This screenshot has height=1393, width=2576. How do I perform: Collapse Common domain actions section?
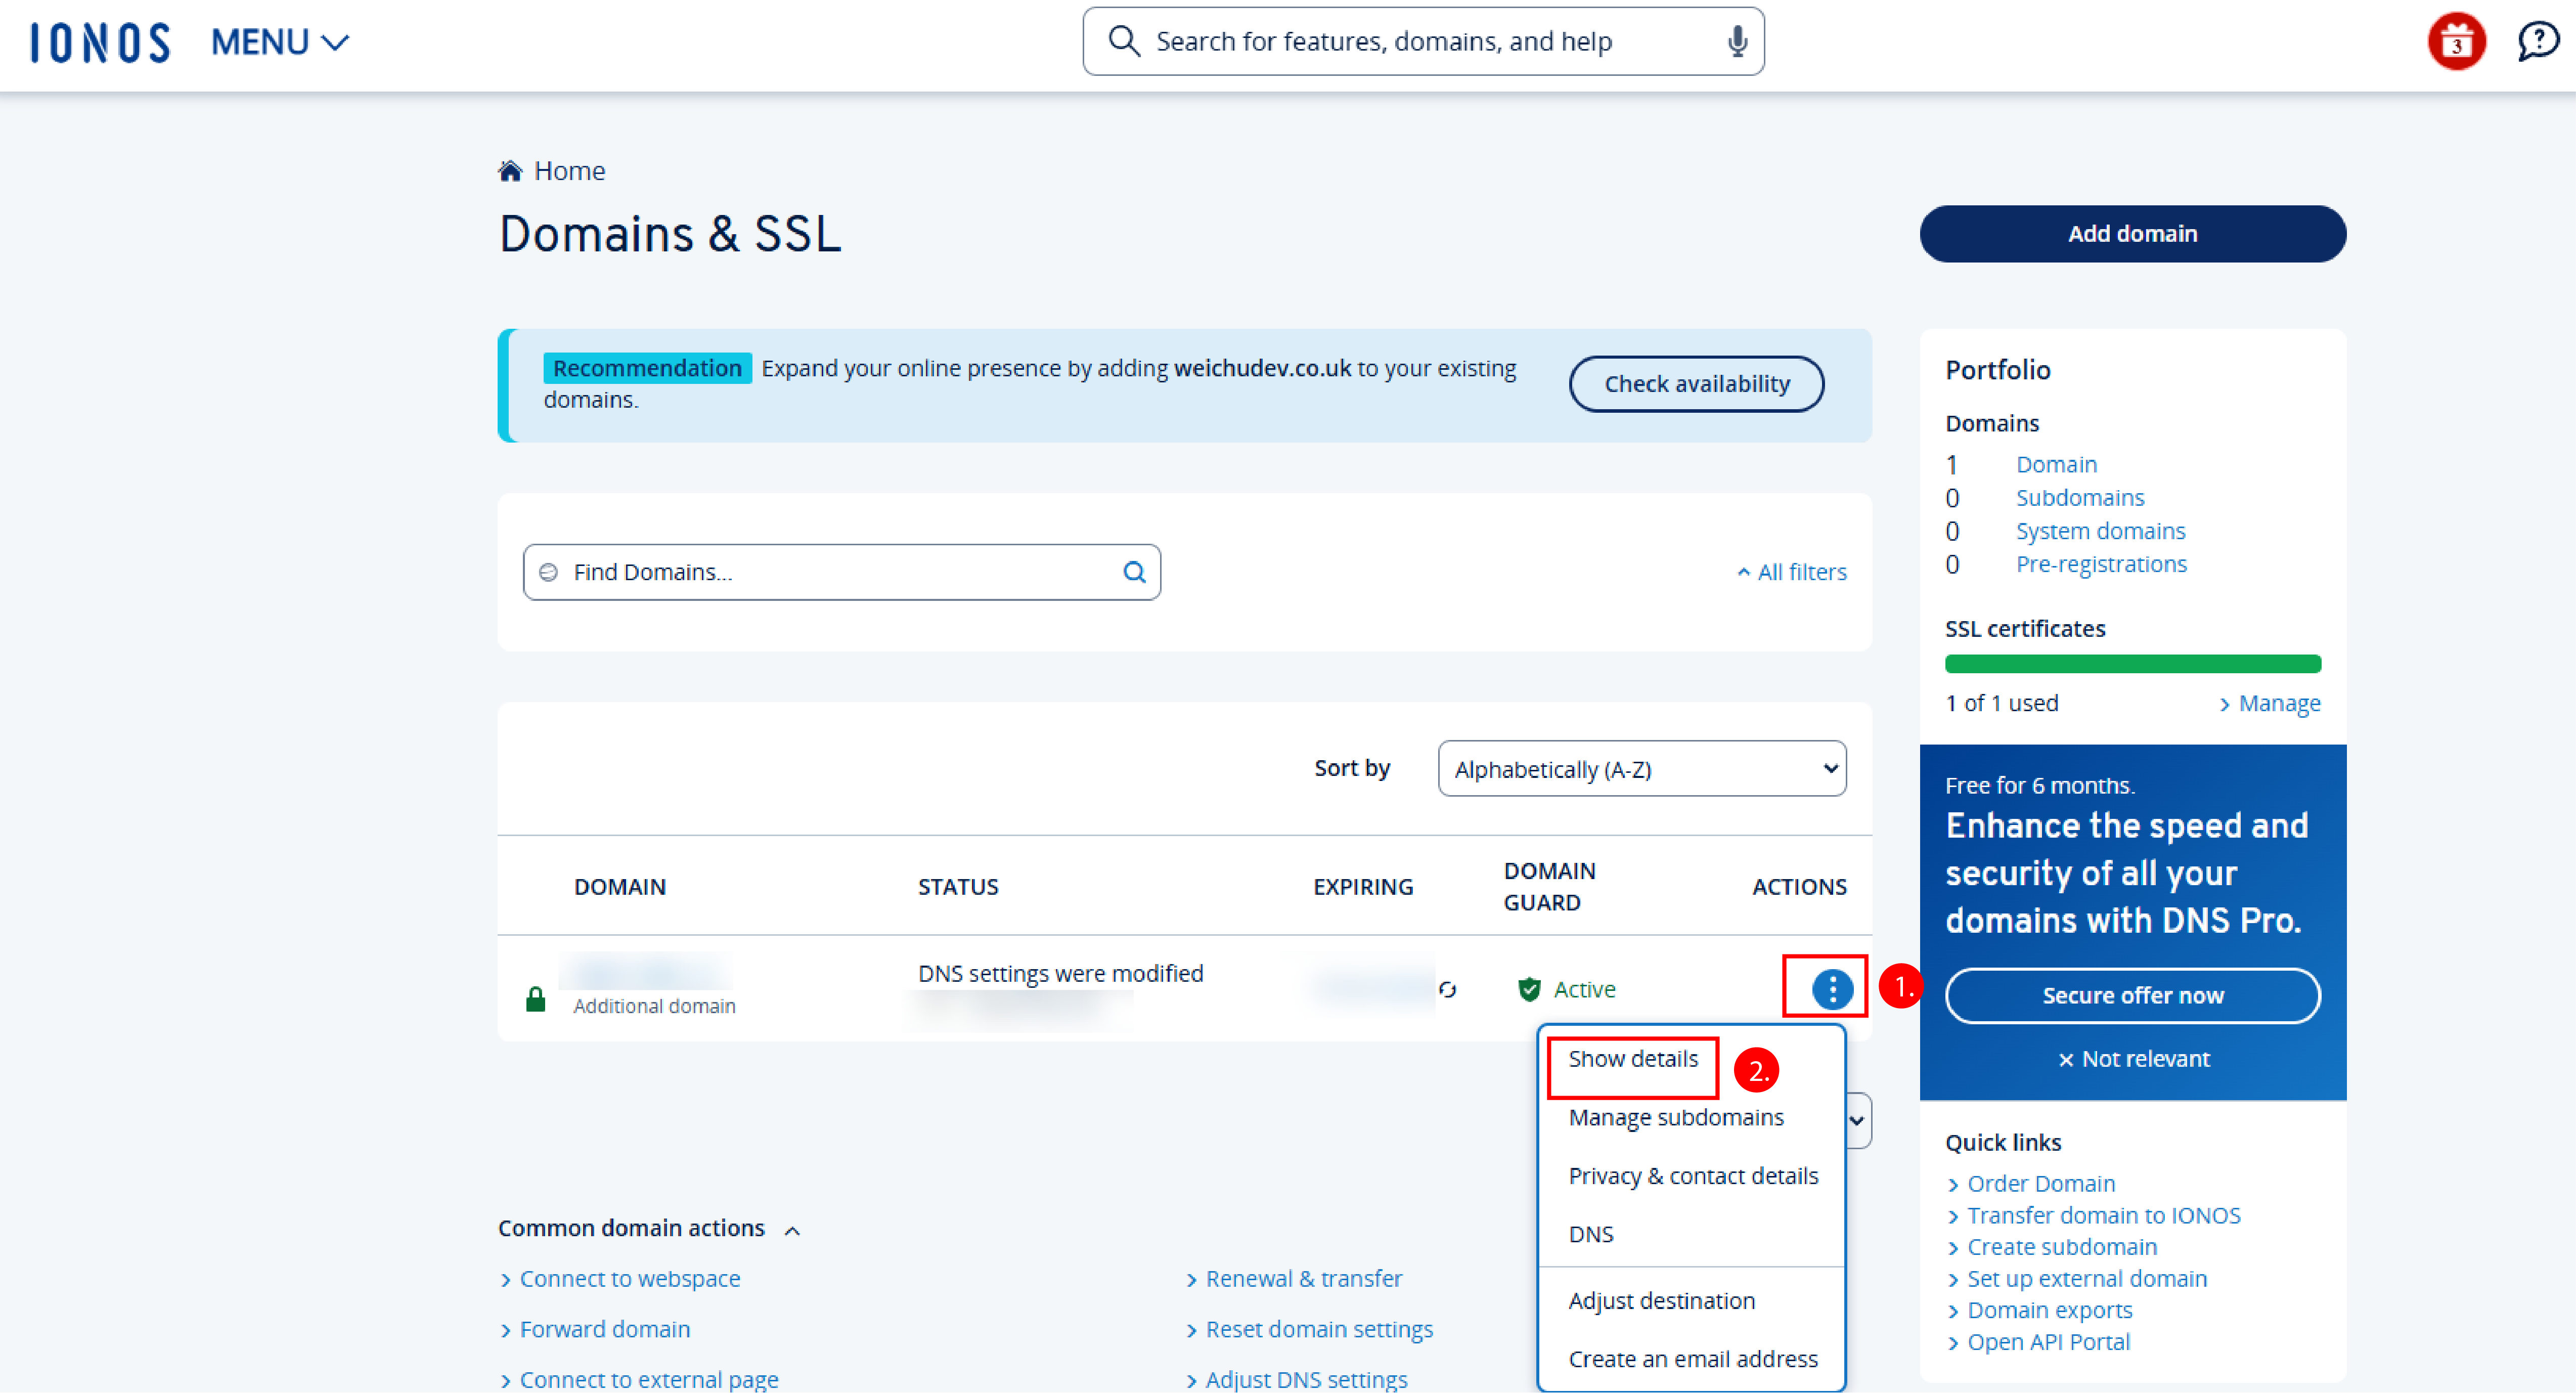649,1228
